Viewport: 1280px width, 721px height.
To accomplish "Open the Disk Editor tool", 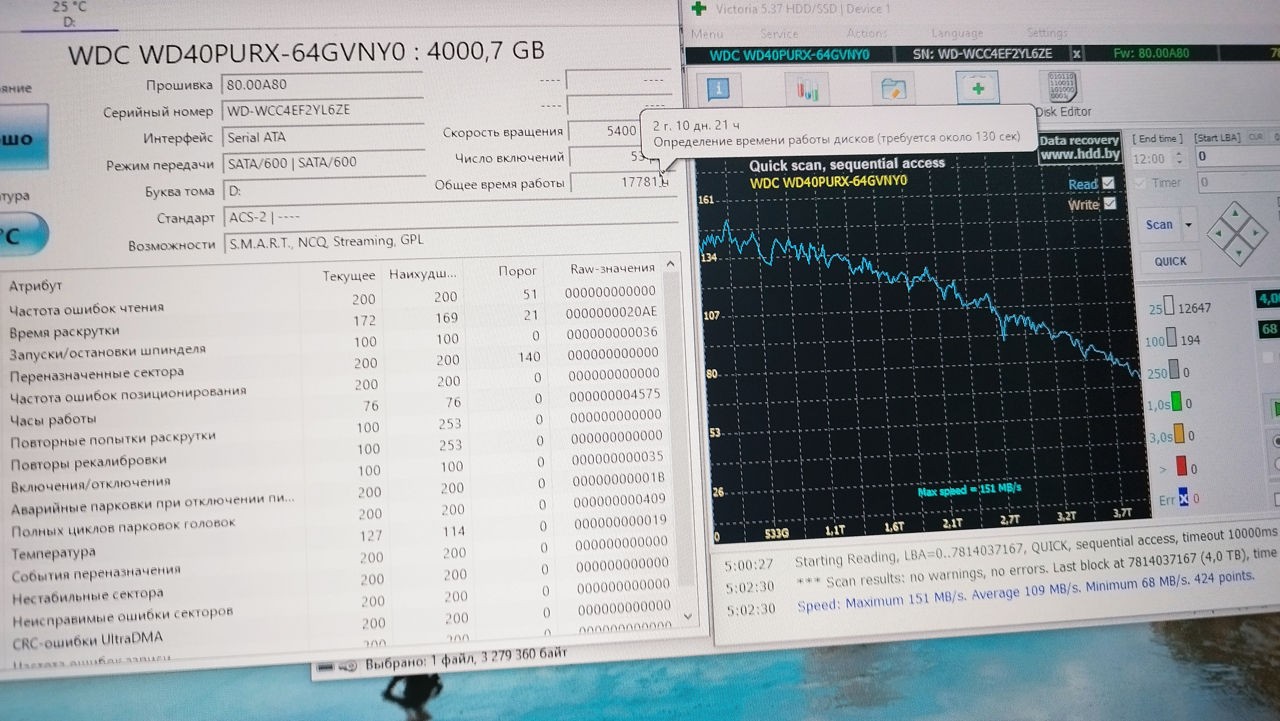I will click(1062, 93).
